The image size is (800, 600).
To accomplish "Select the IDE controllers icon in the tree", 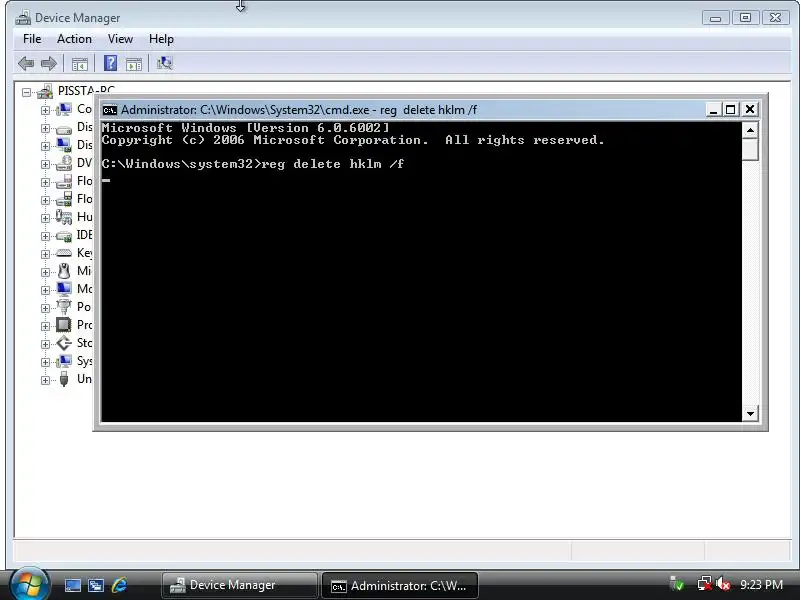I will pyautogui.click(x=64, y=236).
